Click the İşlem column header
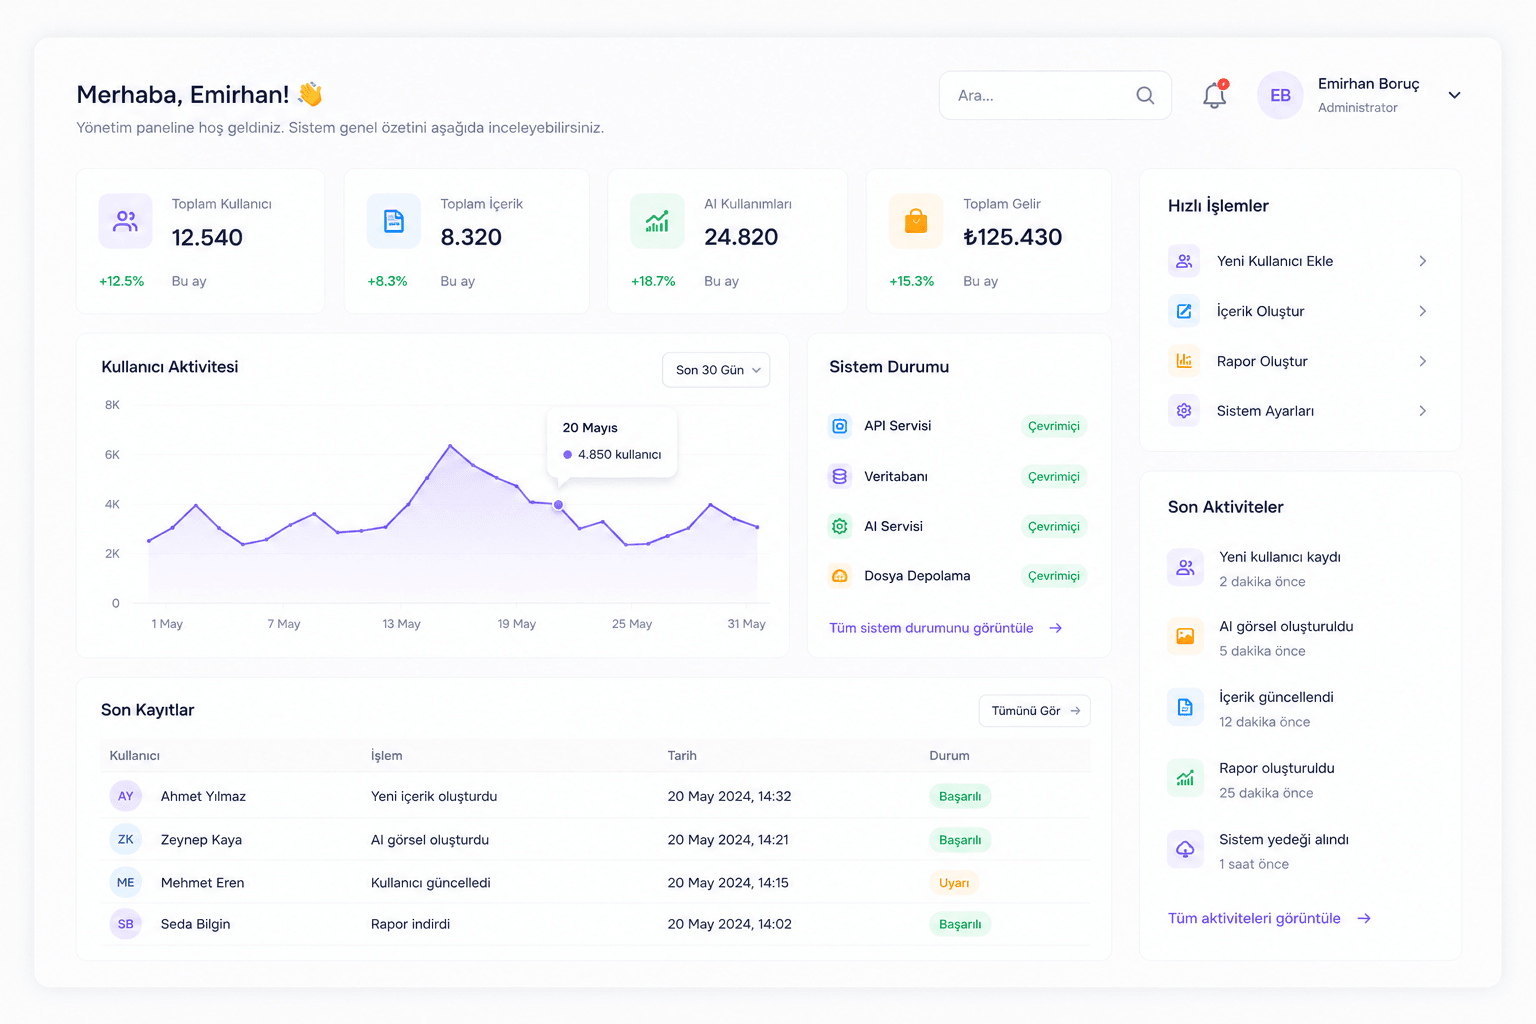Viewport: 1536px width, 1024px height. pyautogui.click(x=386, y=756)
